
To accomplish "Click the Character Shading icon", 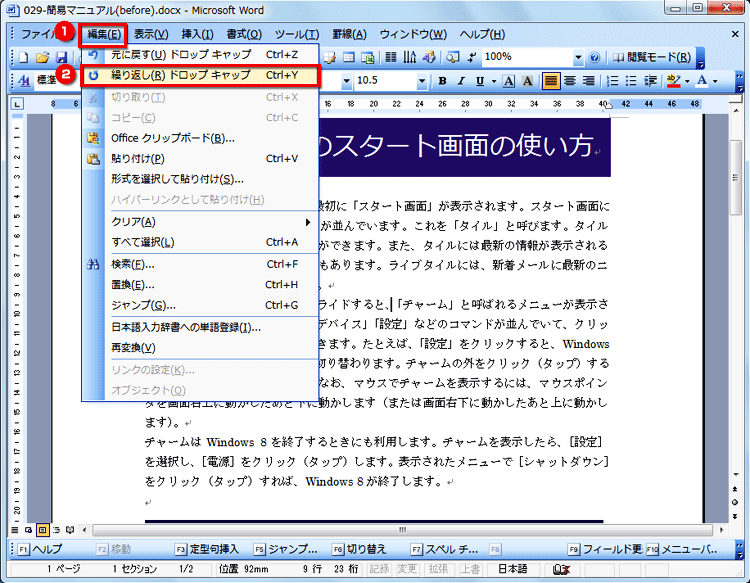I will (528, 81).
